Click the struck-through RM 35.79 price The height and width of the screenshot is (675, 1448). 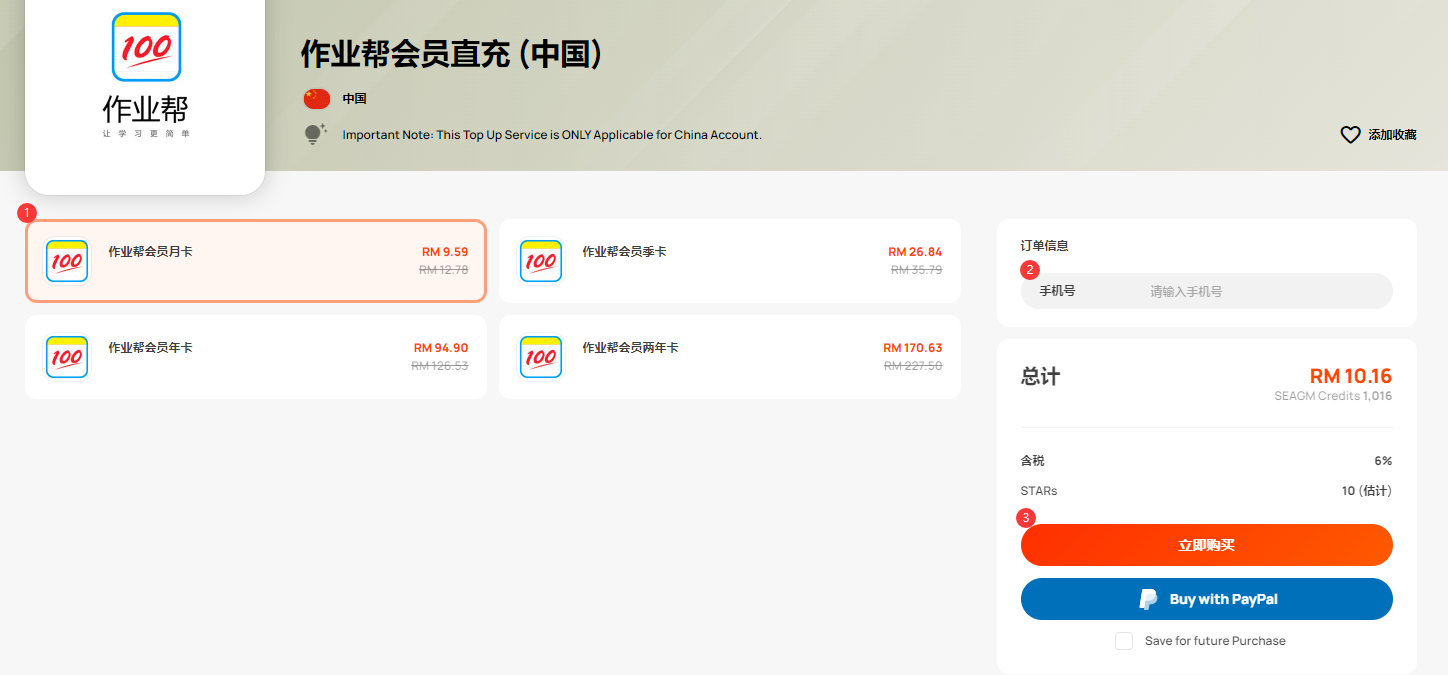[917, 269]
